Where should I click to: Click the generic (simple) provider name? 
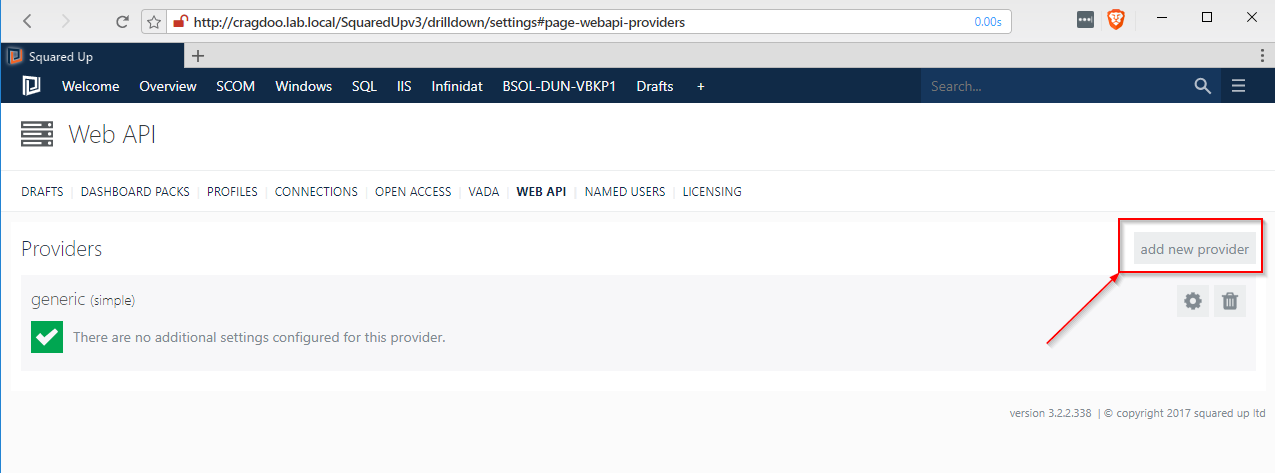point(83,299)
